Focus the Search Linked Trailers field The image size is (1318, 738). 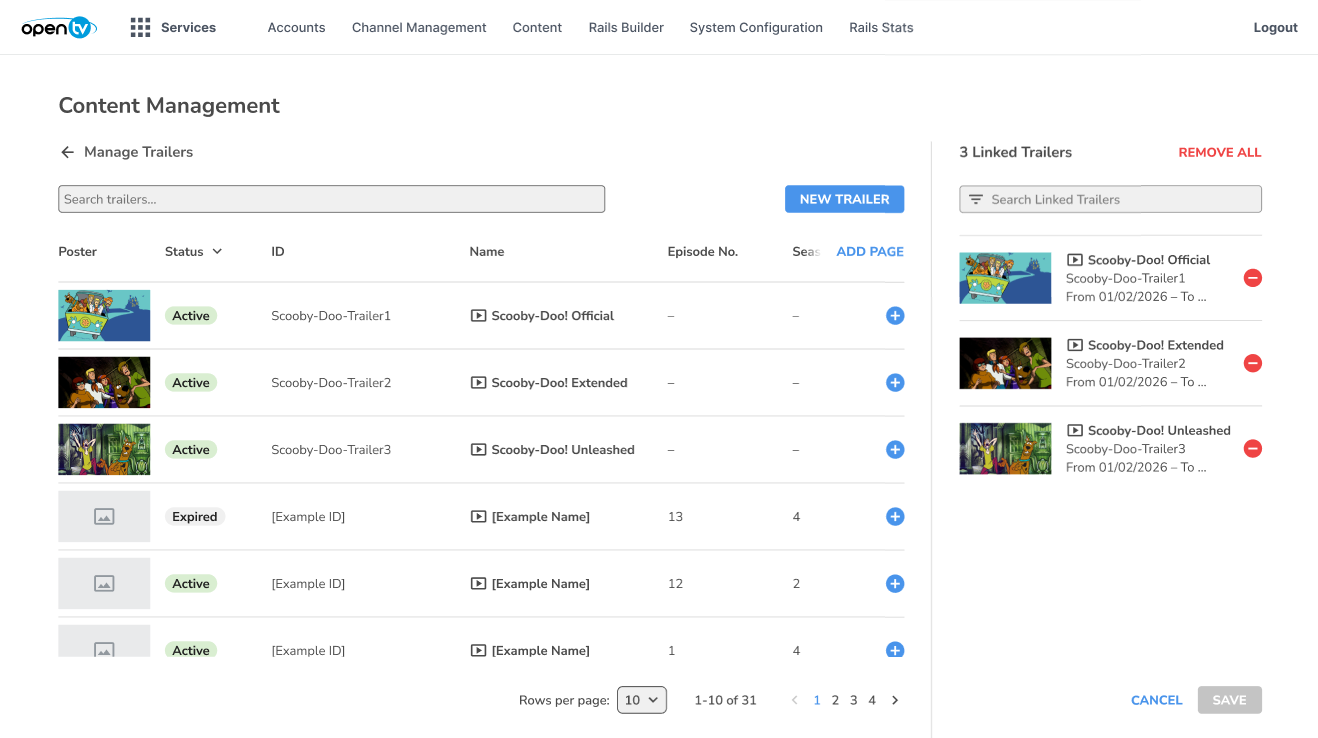pos(1110,199)
